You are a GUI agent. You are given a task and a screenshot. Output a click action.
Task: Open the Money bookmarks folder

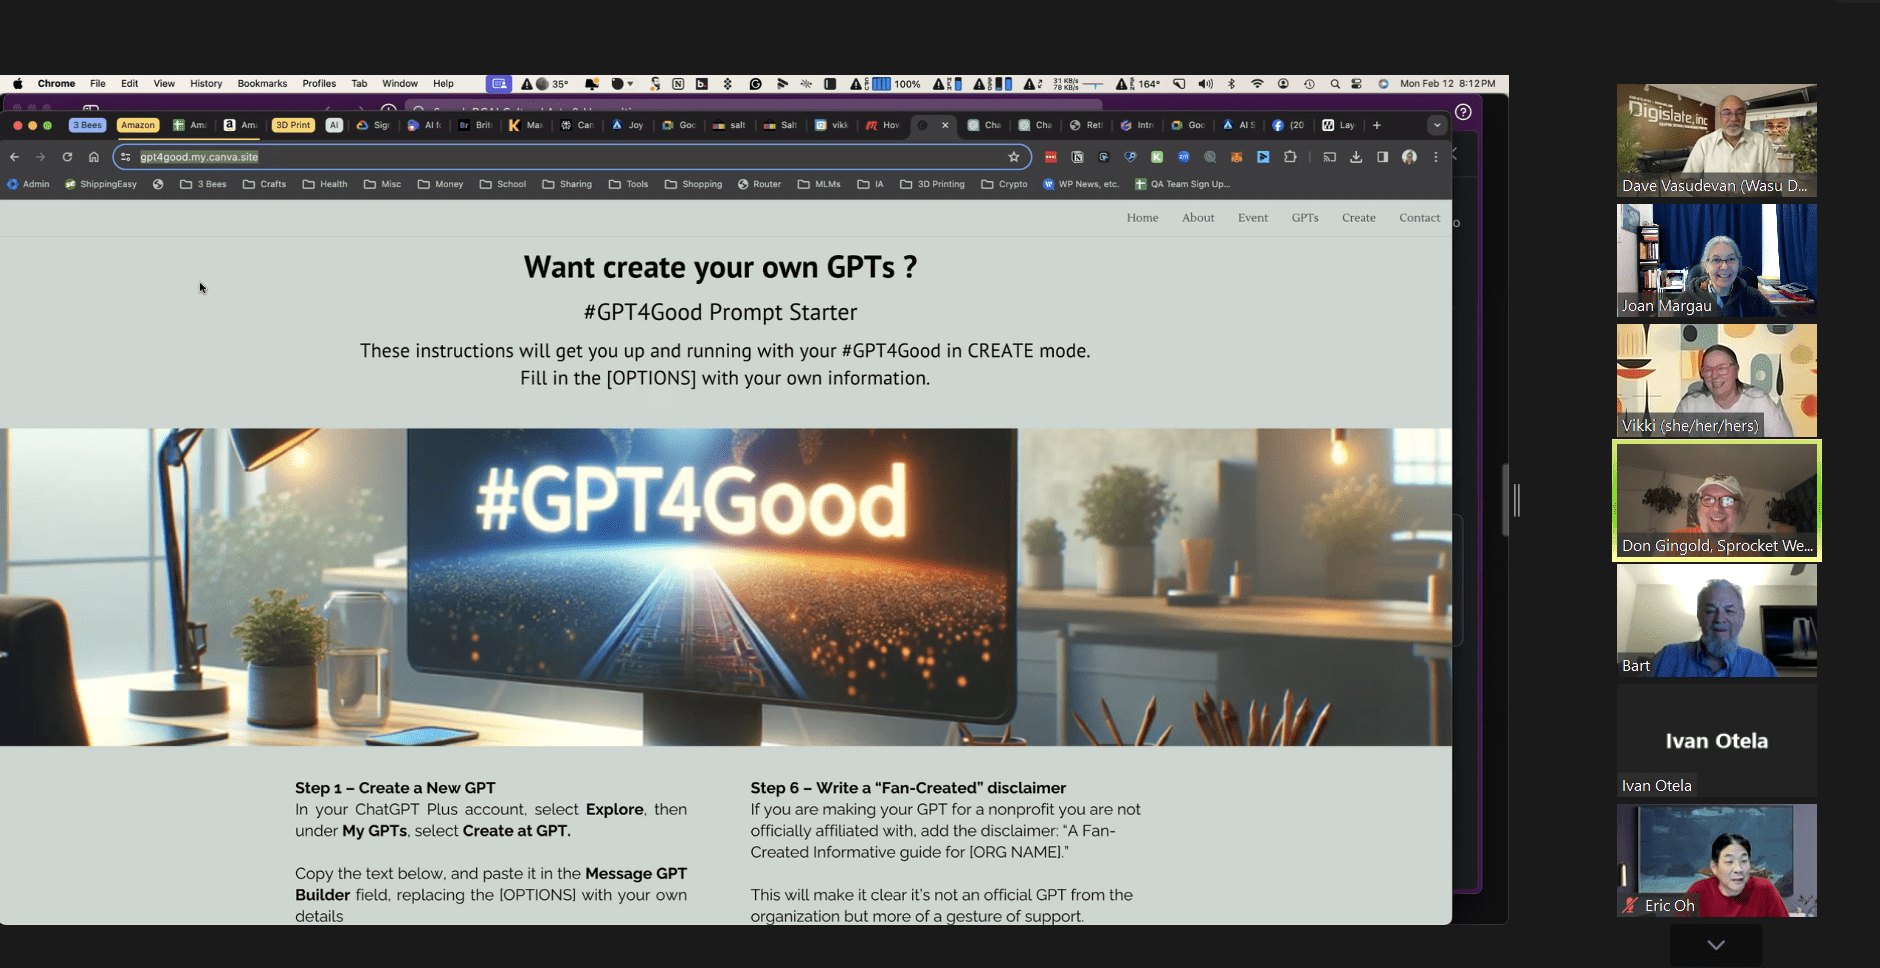click(x=440, y=184)
